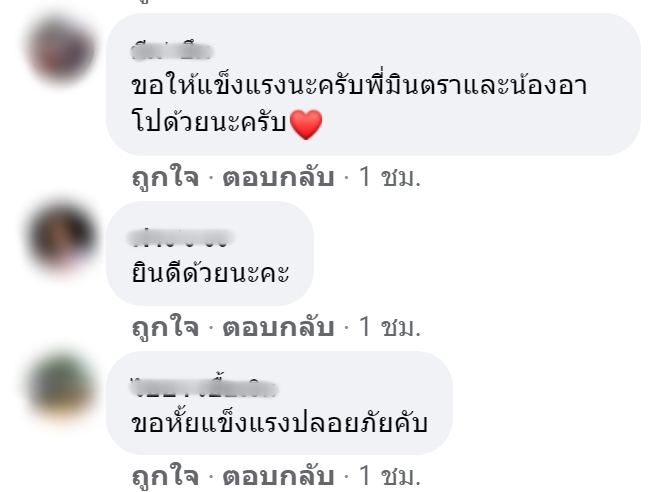Click ตอบกลับ under the heart emoji comment
Viewport: 666px width, 492px height.
278,177
